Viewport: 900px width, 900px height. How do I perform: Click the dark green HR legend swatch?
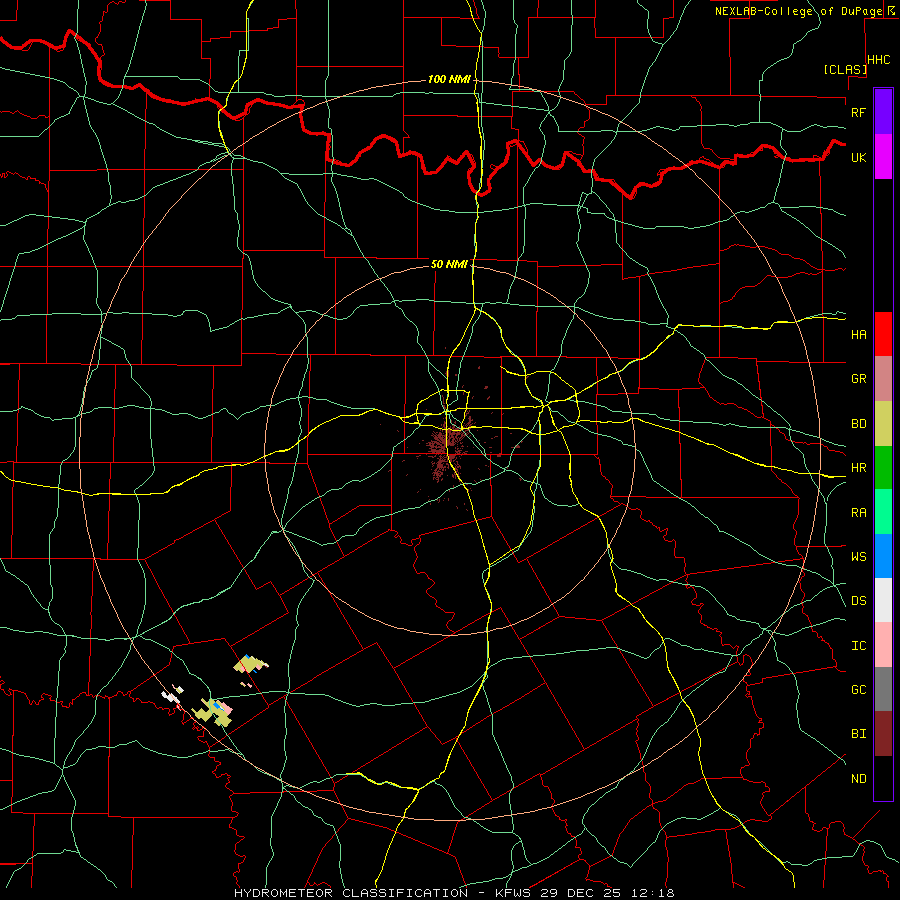click(883, 468)
